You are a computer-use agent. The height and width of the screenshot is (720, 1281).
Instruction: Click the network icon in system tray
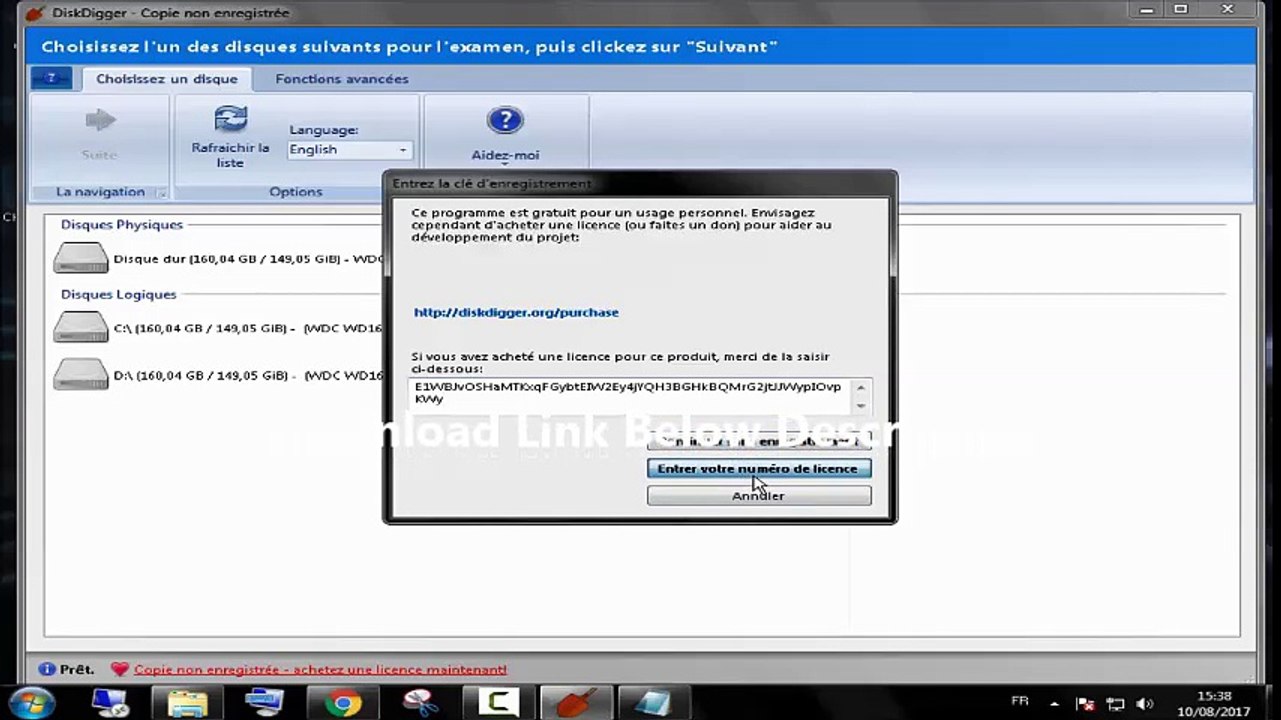point(1115,704)
